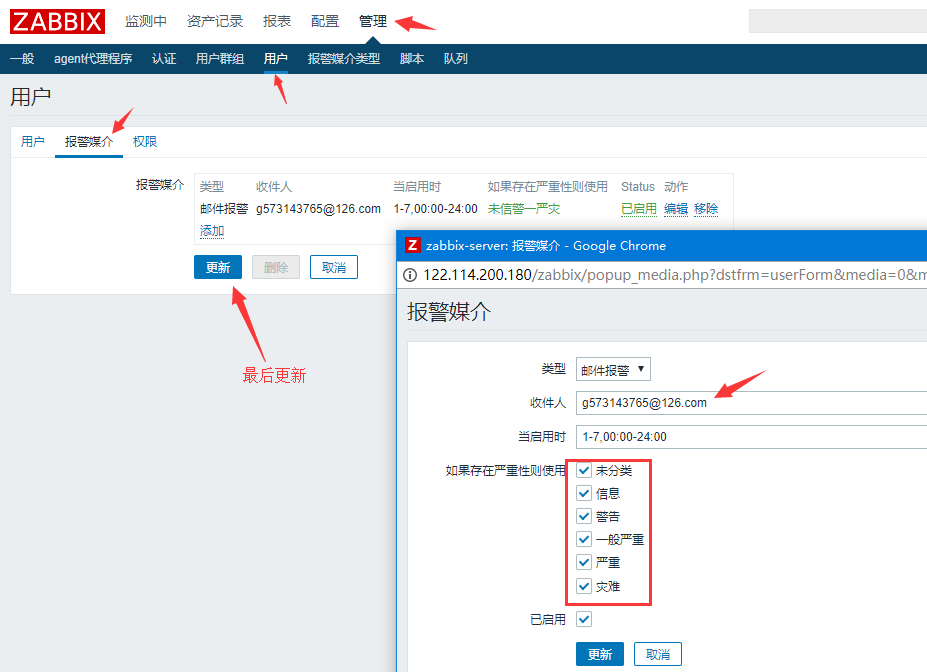The image size is (927, 672).
Task: Toggle the 灾难 severity checkbox
Action: click(584, 586)
